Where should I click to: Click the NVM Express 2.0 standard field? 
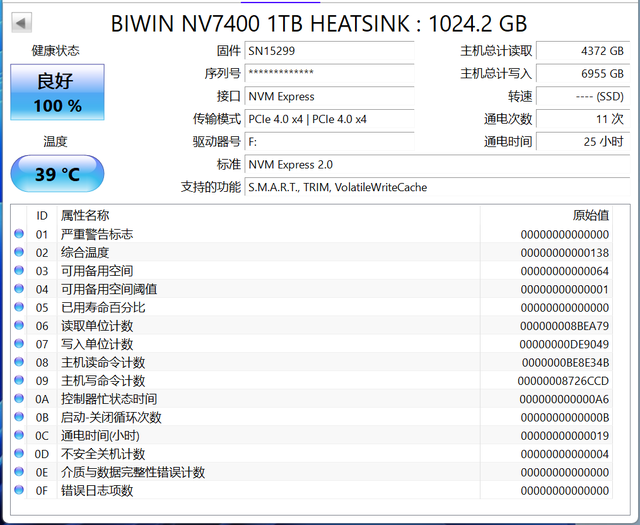(x=437, y=165)
